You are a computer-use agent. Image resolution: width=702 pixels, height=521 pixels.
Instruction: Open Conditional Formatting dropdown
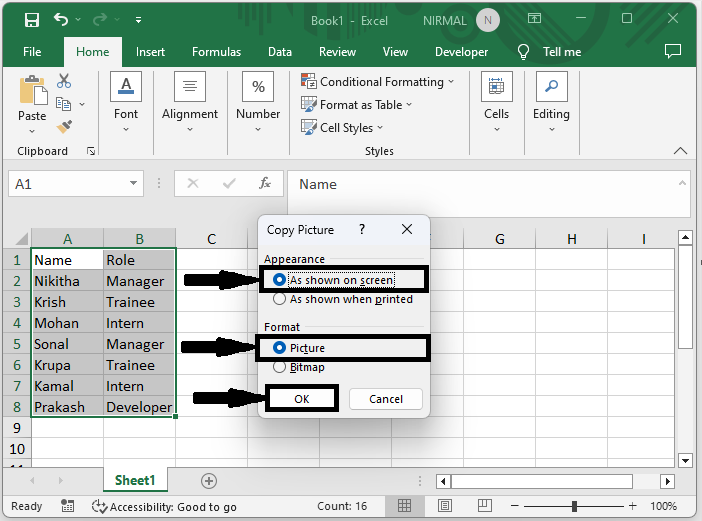(x=377, y=81)
